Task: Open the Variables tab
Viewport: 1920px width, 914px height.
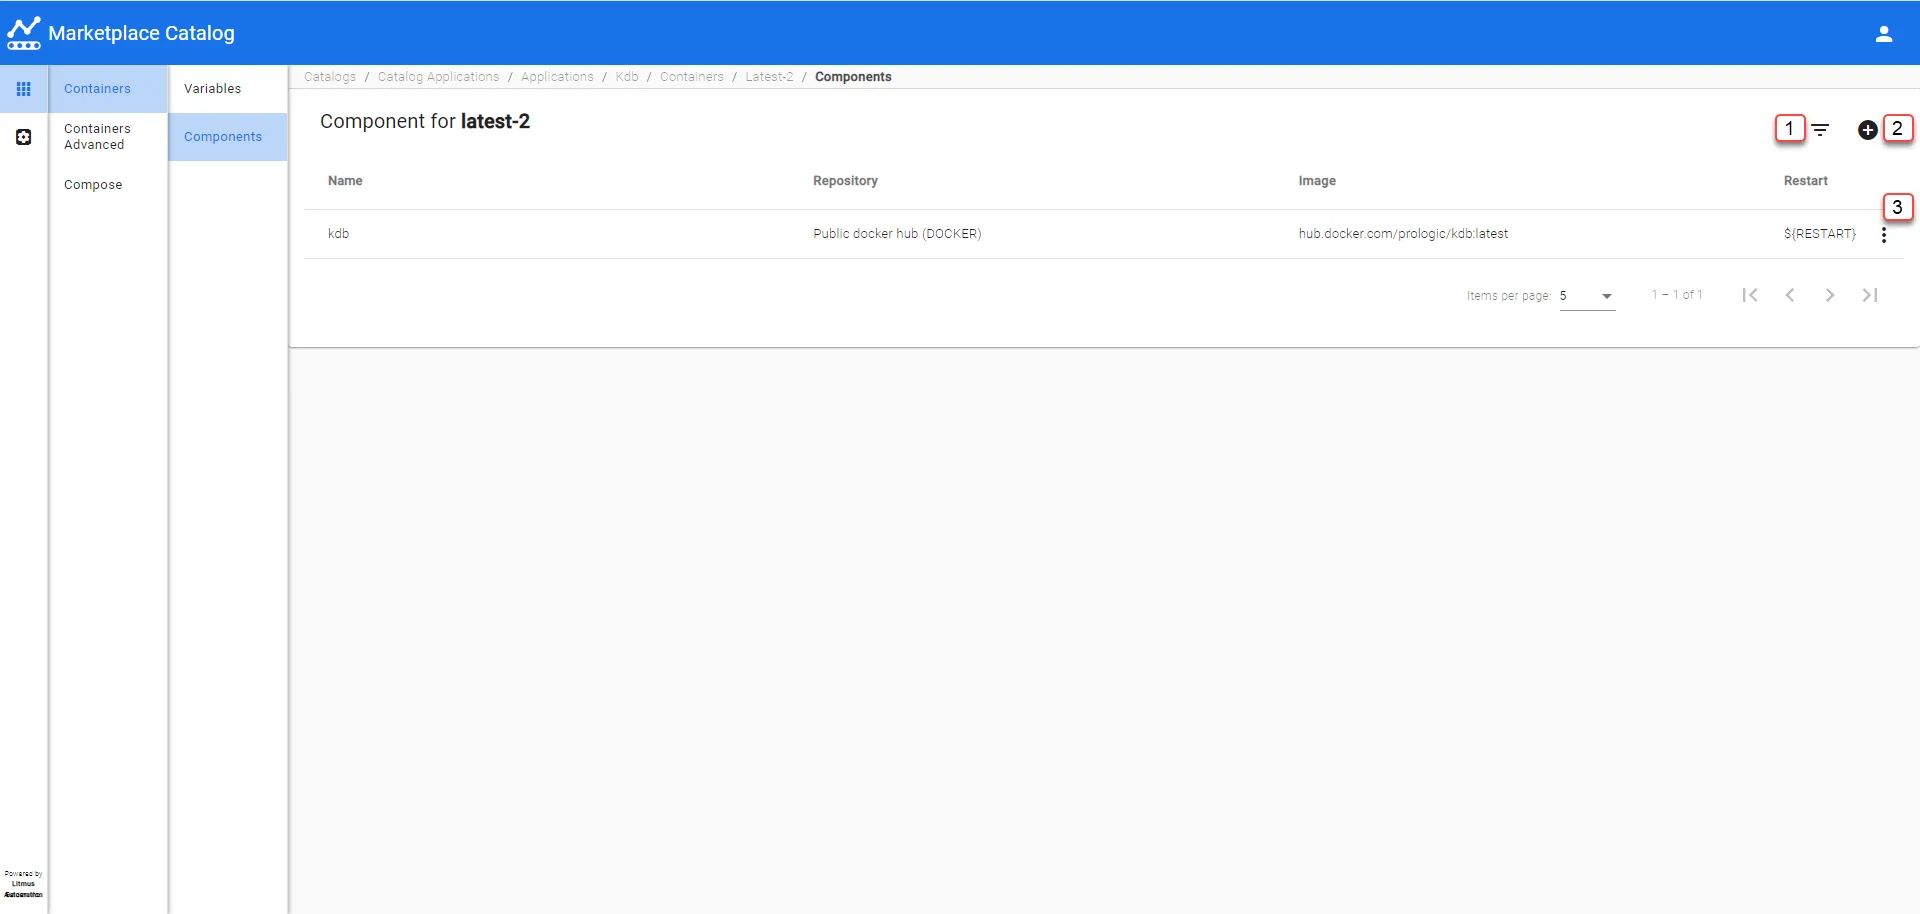Action: click(228, 89)
